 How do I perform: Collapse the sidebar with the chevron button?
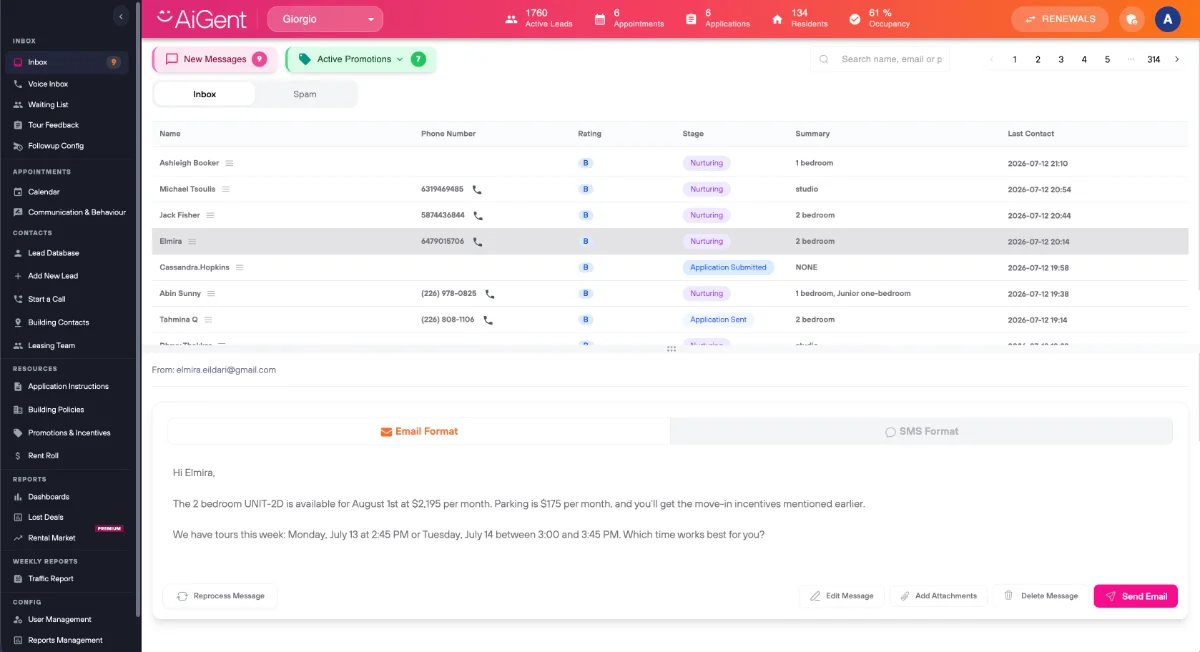tap(120, 16)
